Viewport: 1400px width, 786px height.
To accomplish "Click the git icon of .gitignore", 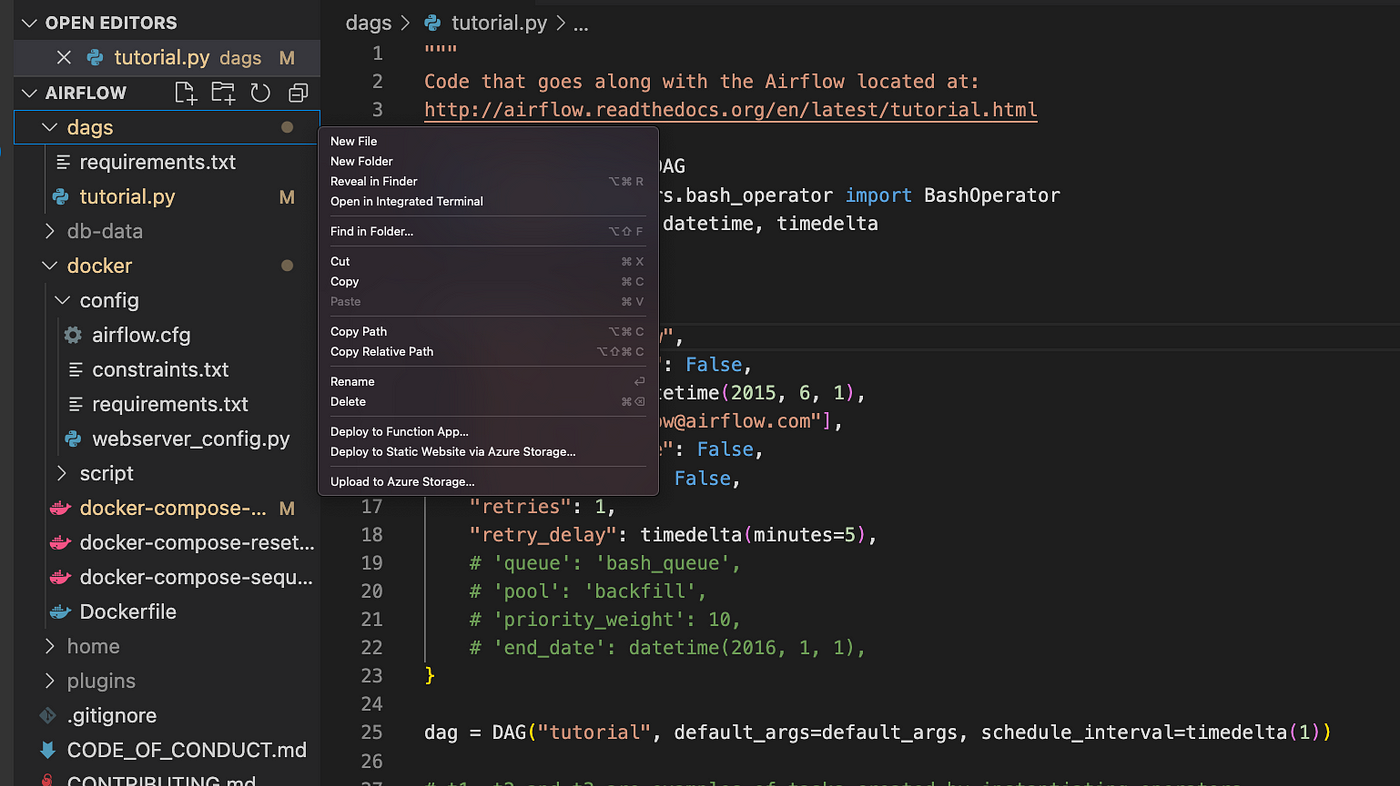I will coord(47,716).
